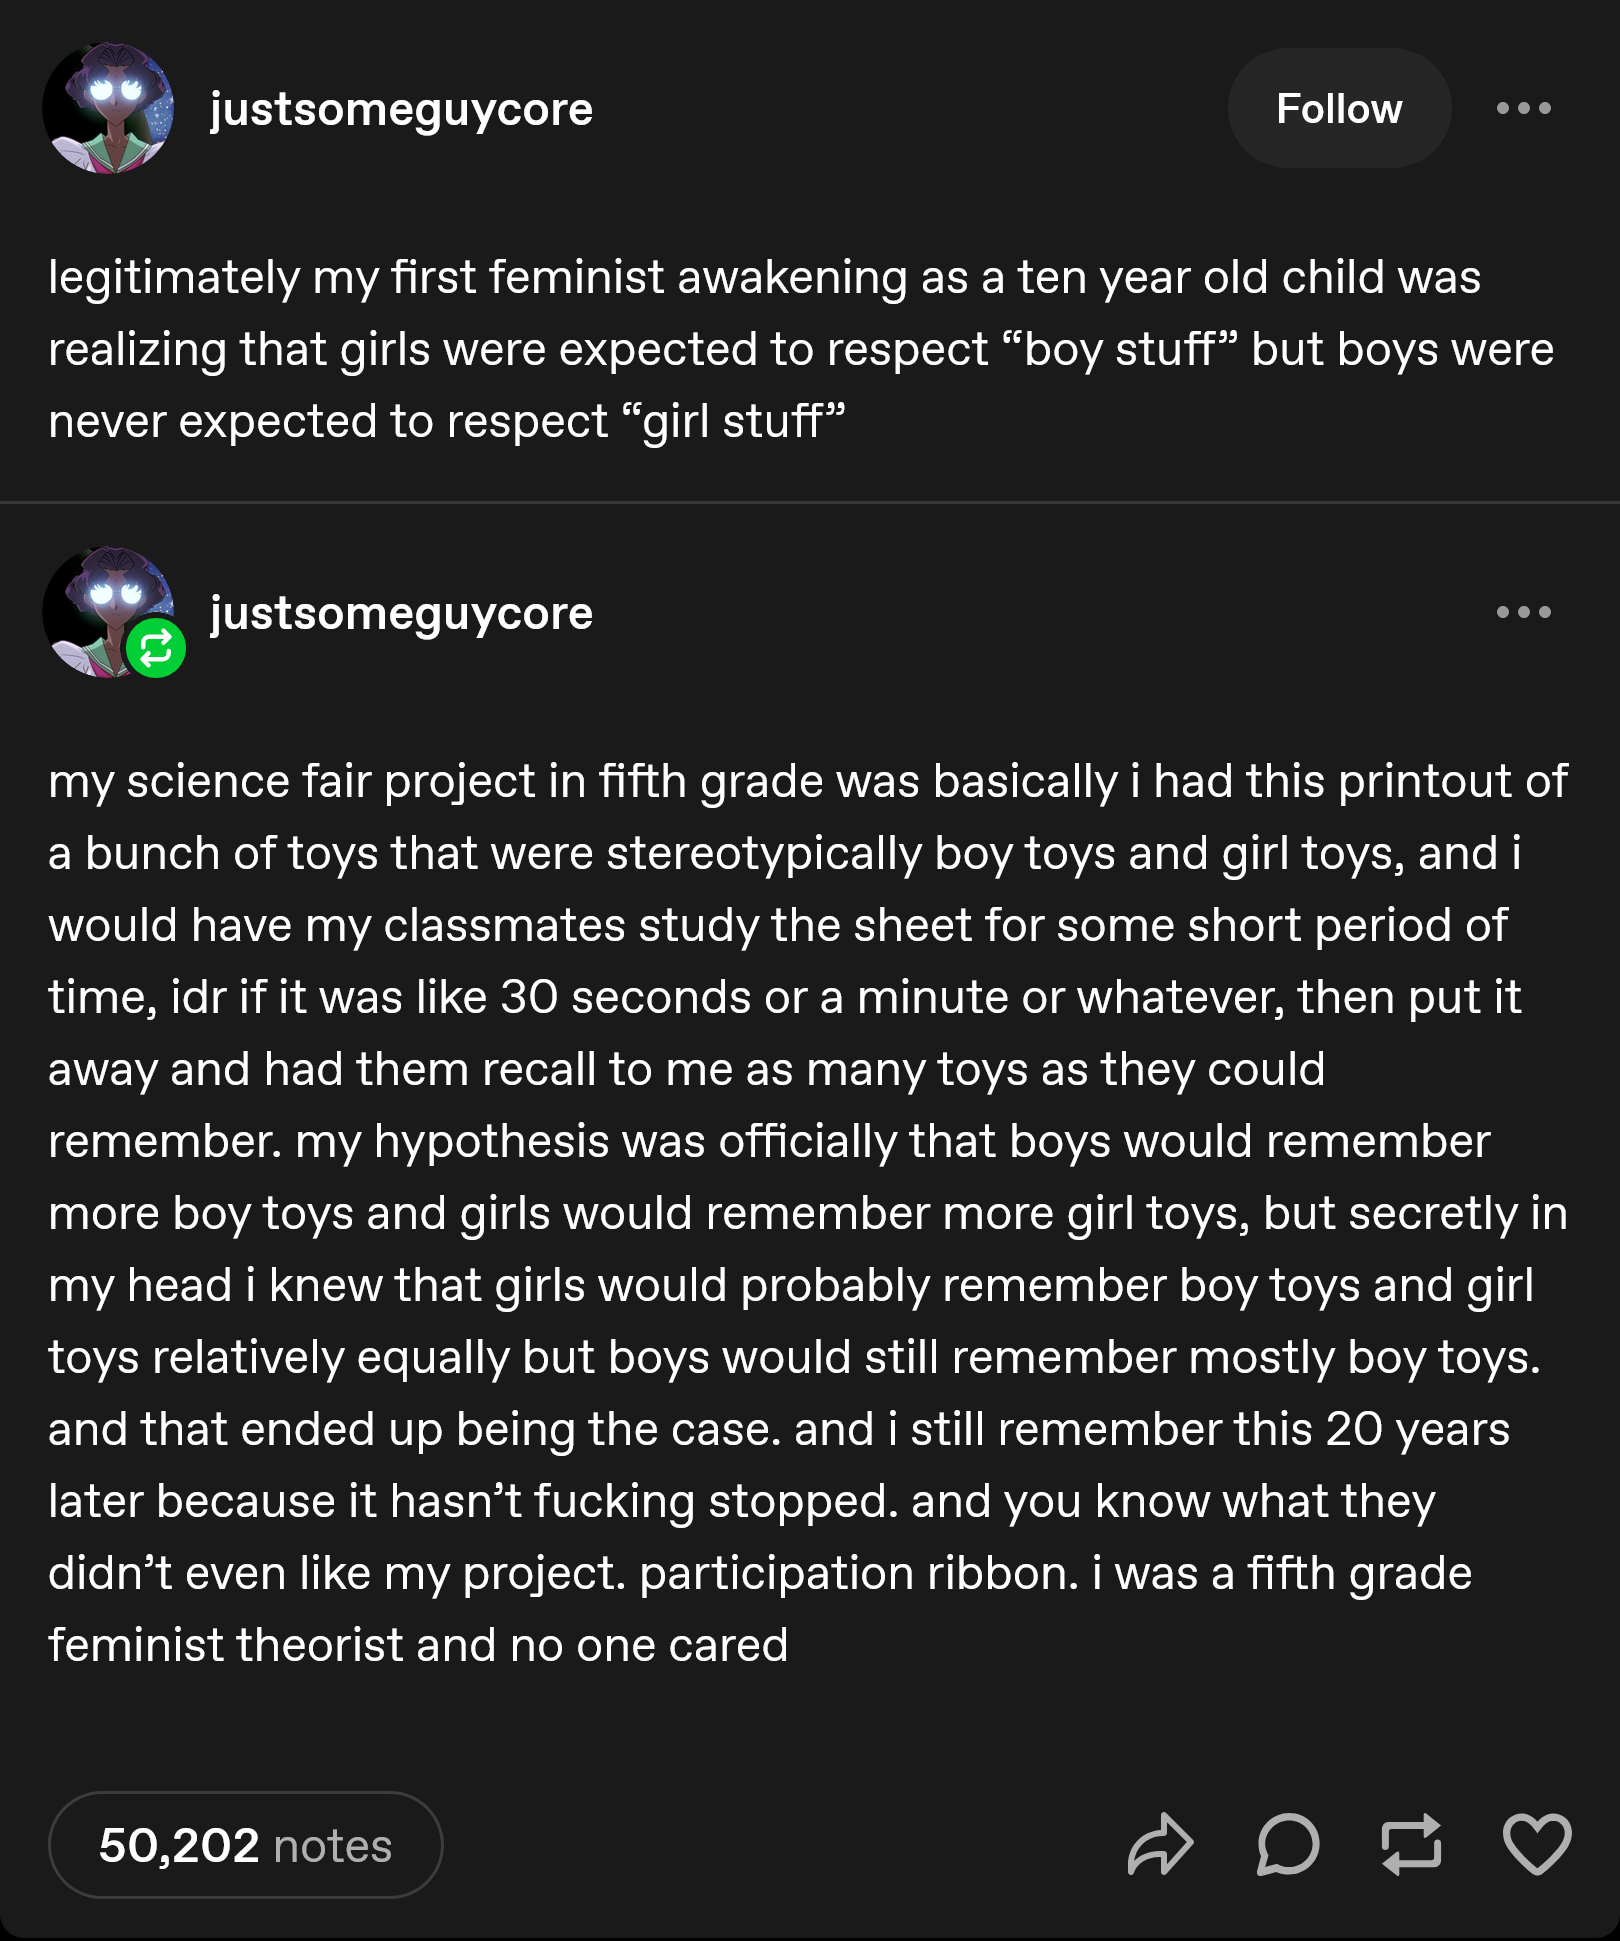
Task: Open the 50,202 notes button
Action: coord(245,1845)
